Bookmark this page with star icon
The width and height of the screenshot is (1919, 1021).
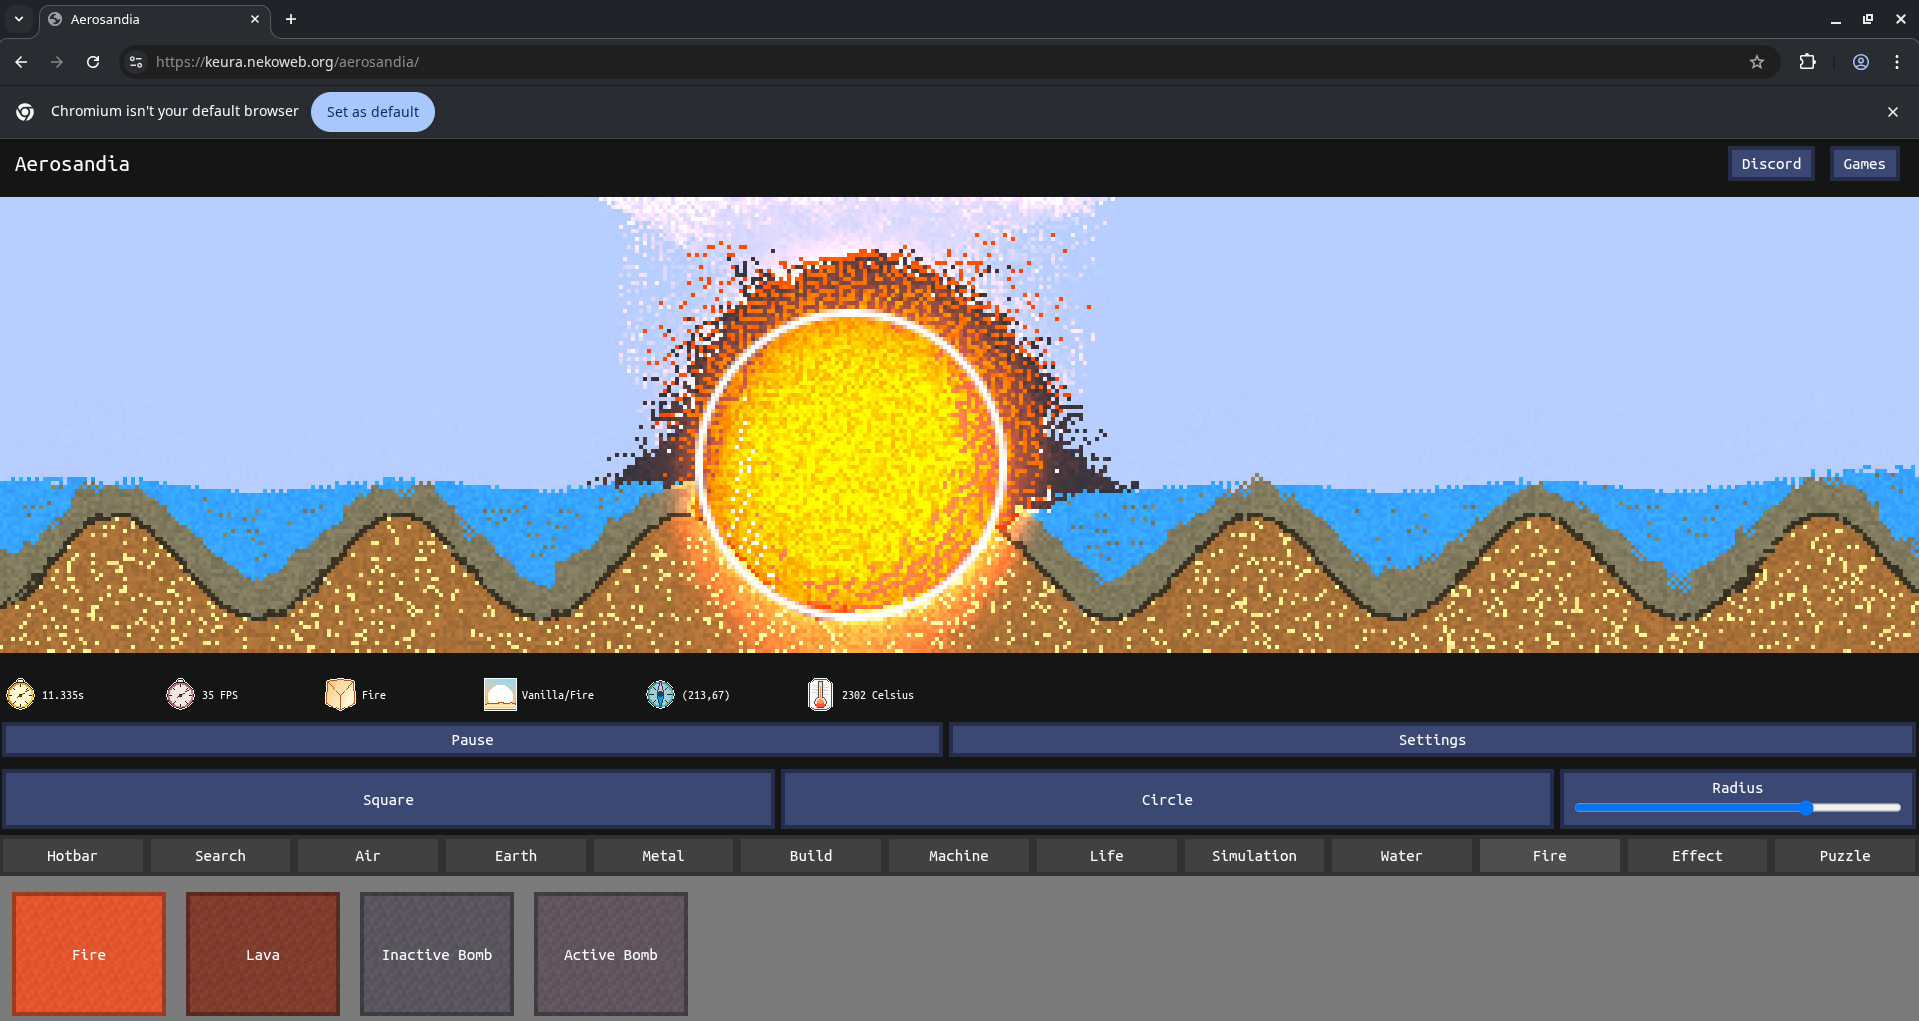tap(1757, 62)
